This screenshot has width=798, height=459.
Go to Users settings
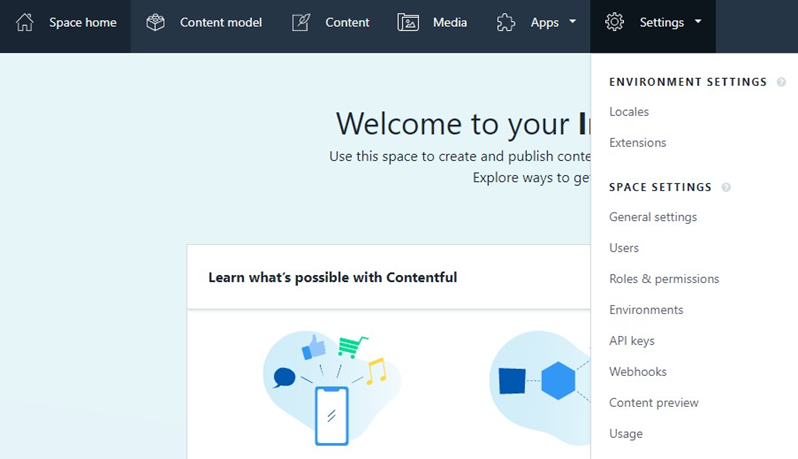pos(624,248)
